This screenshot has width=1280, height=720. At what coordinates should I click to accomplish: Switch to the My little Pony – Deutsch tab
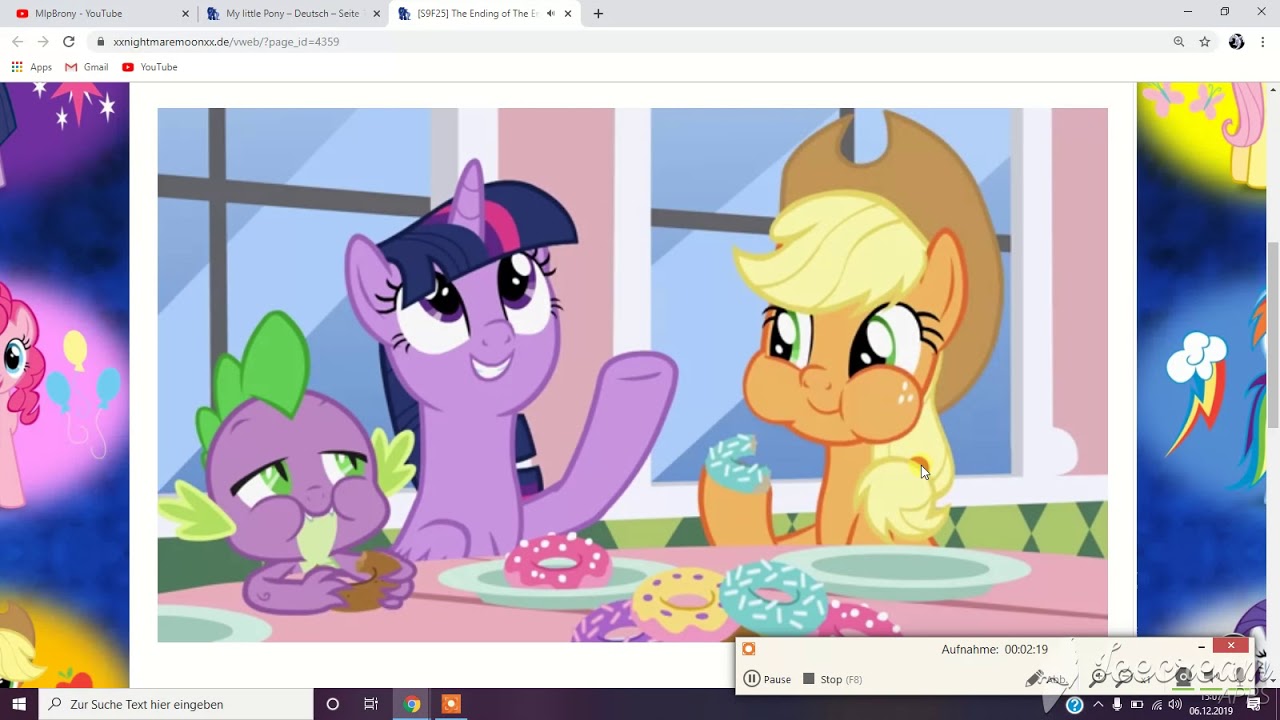[x=292, y=13]
